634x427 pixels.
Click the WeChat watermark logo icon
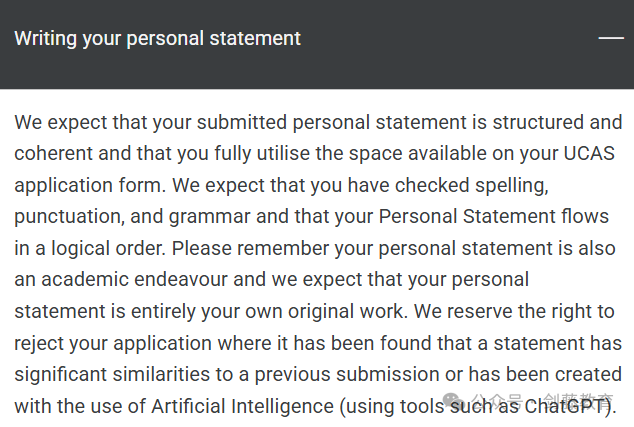coord(453,400)
